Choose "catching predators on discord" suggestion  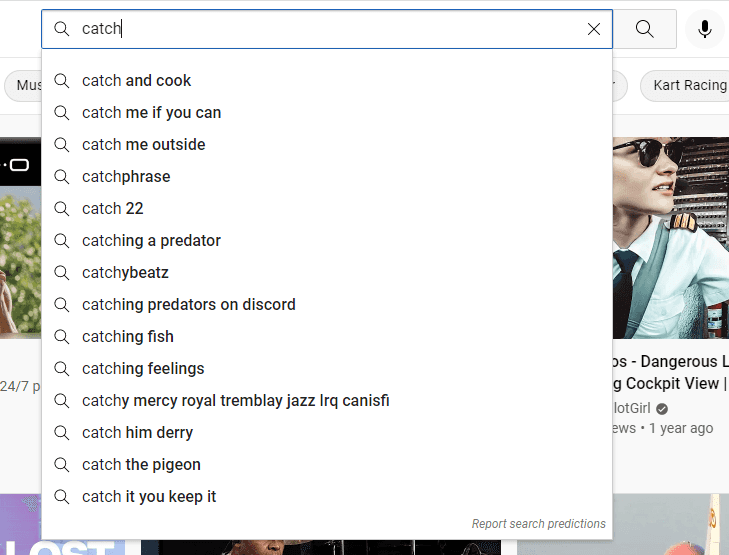click(x=188, y=305)
